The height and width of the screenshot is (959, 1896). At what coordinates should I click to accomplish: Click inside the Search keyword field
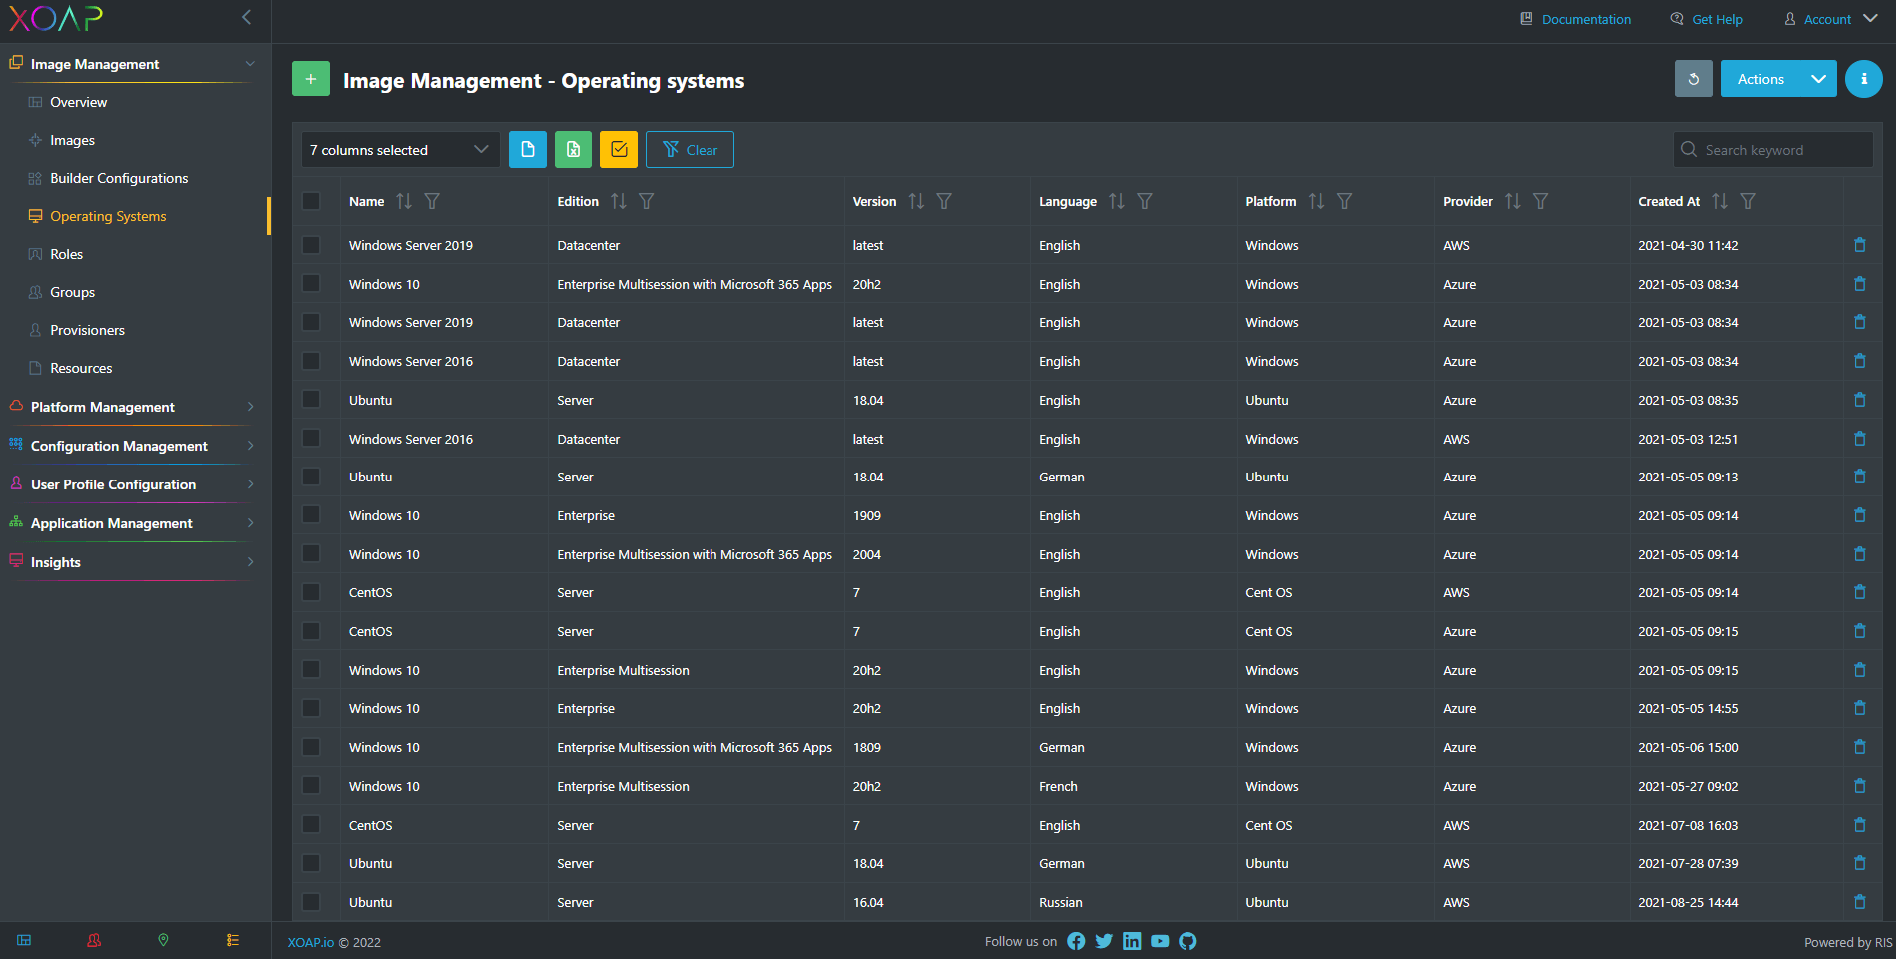coord(1773,150)
